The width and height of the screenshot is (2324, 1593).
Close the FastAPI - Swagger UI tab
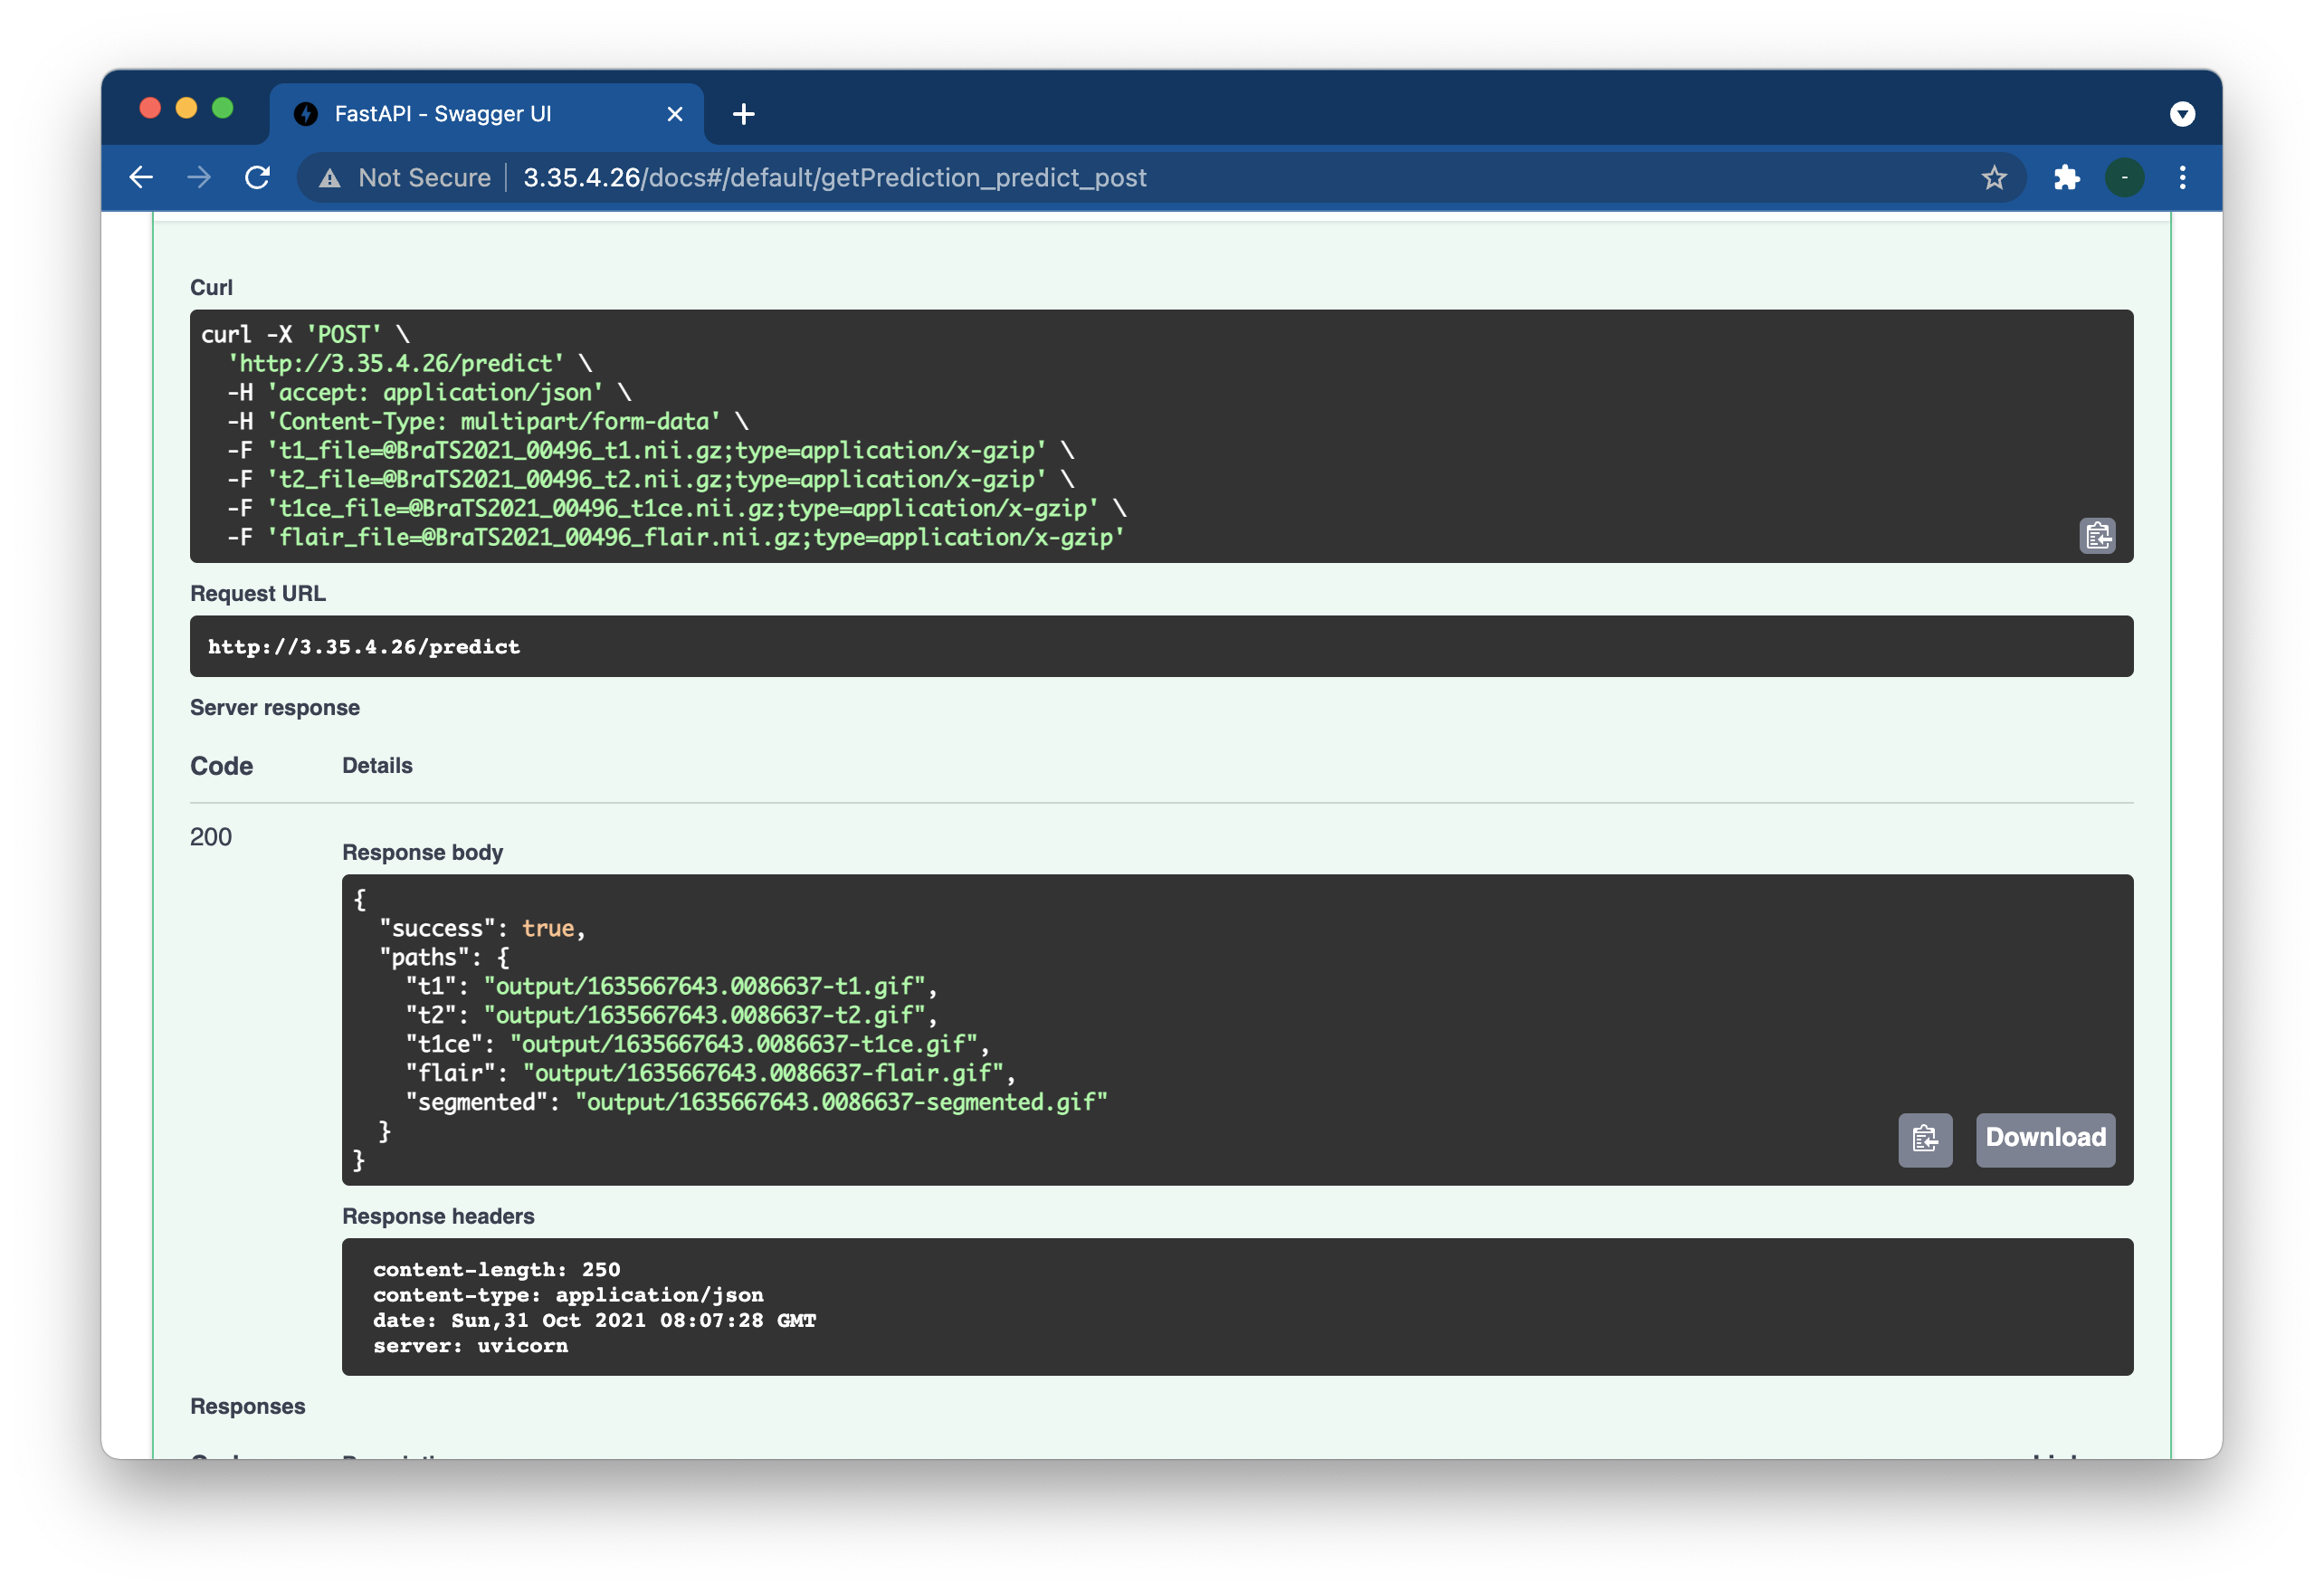pyautogui.click(x=675, y=114)
